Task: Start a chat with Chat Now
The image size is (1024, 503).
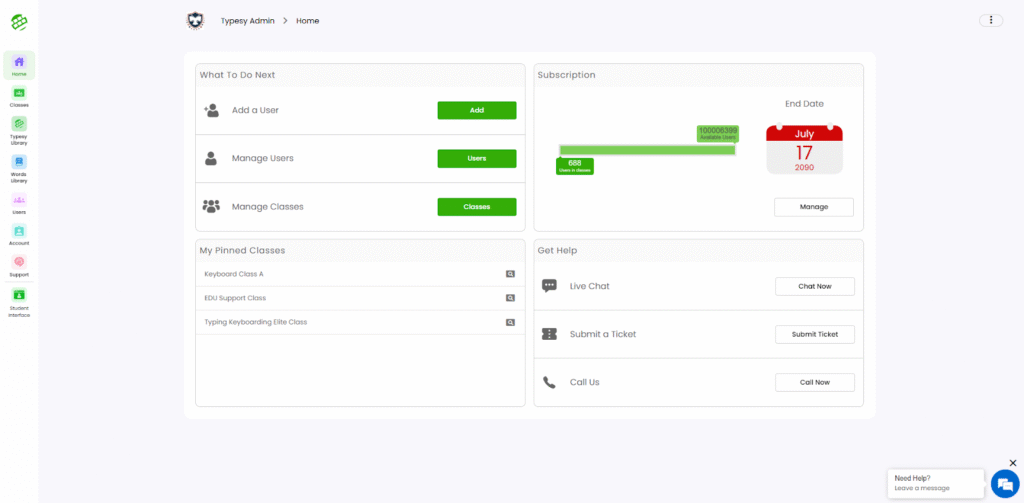Action: coord(814,286)
